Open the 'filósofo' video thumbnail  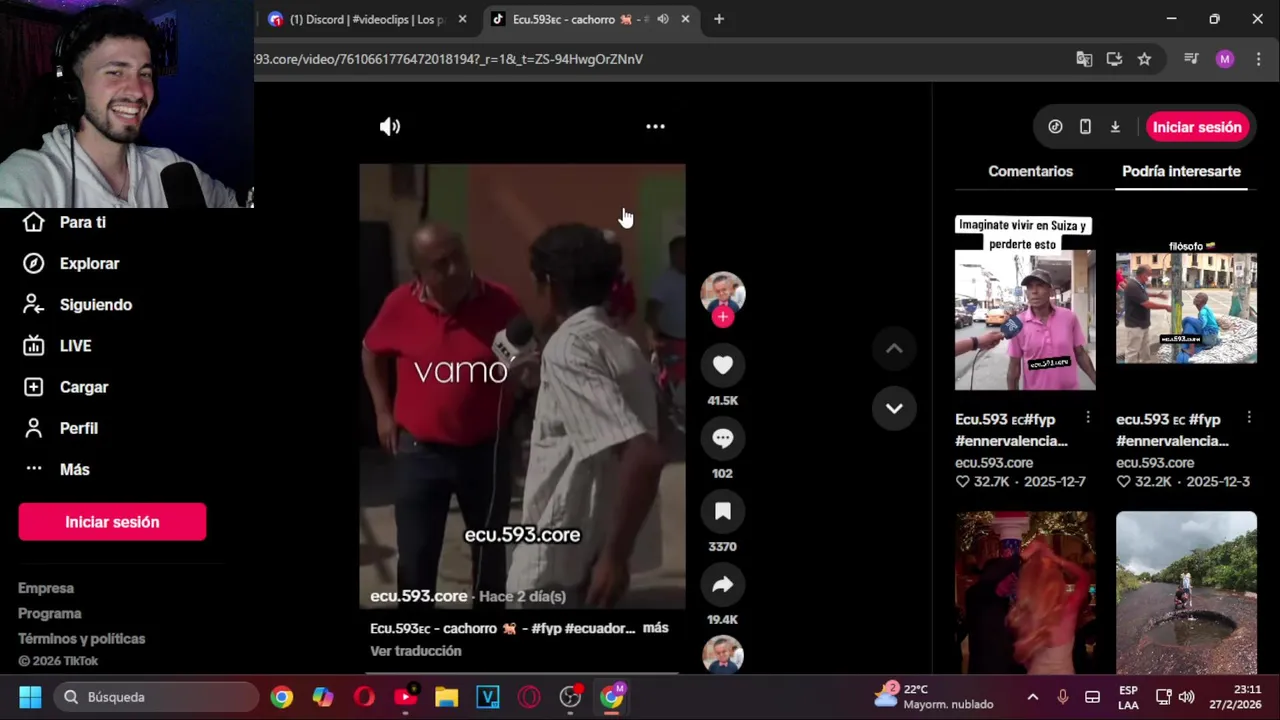1186,303
